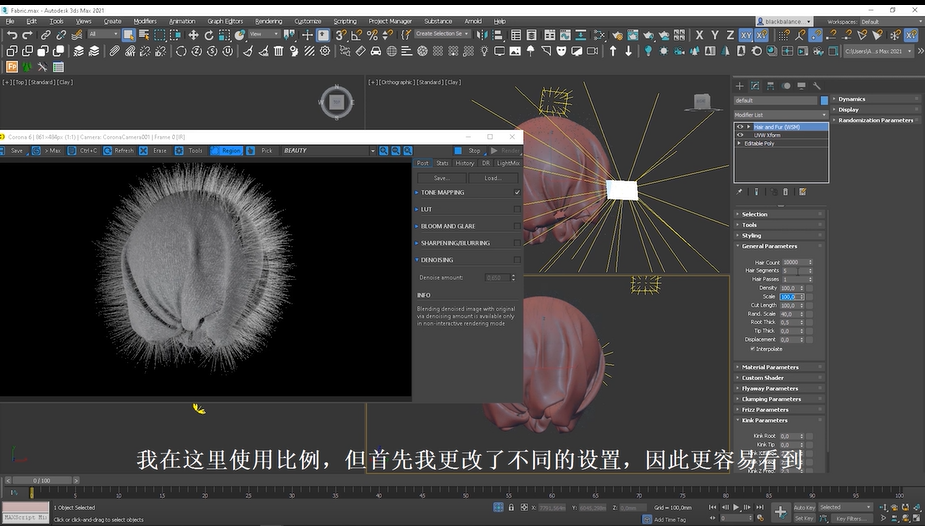
Task: Toggle Region mode in Corona frame buffer
Action: [226, 151]
